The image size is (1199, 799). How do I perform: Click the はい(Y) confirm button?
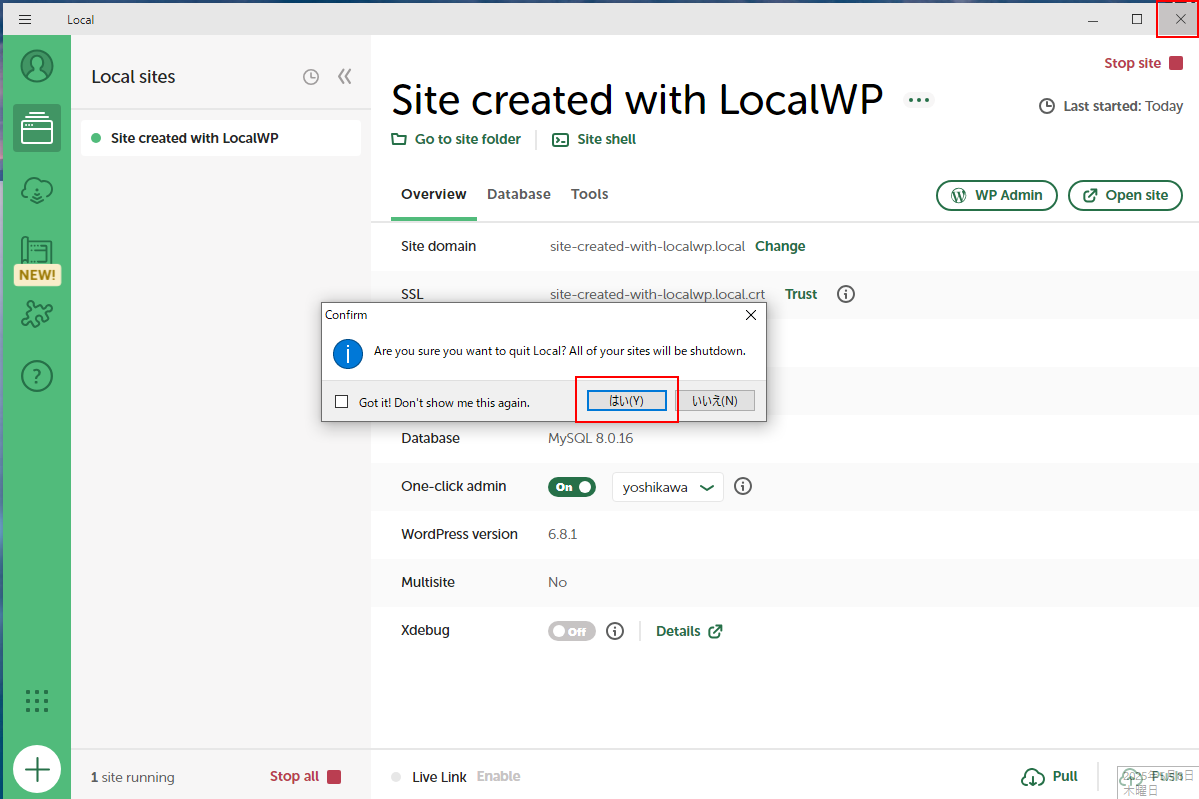[626, 401]
